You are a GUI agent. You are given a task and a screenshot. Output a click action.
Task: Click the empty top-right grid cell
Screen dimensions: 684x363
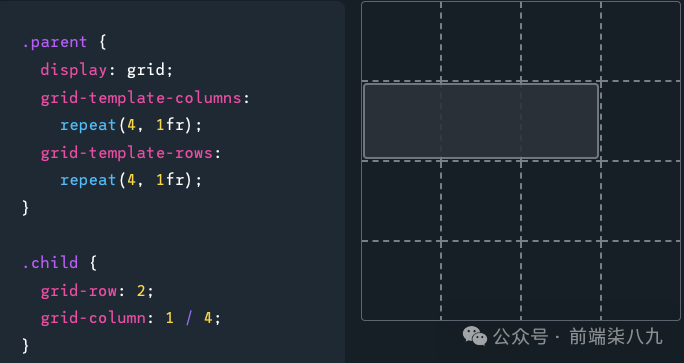pos(640,41)
